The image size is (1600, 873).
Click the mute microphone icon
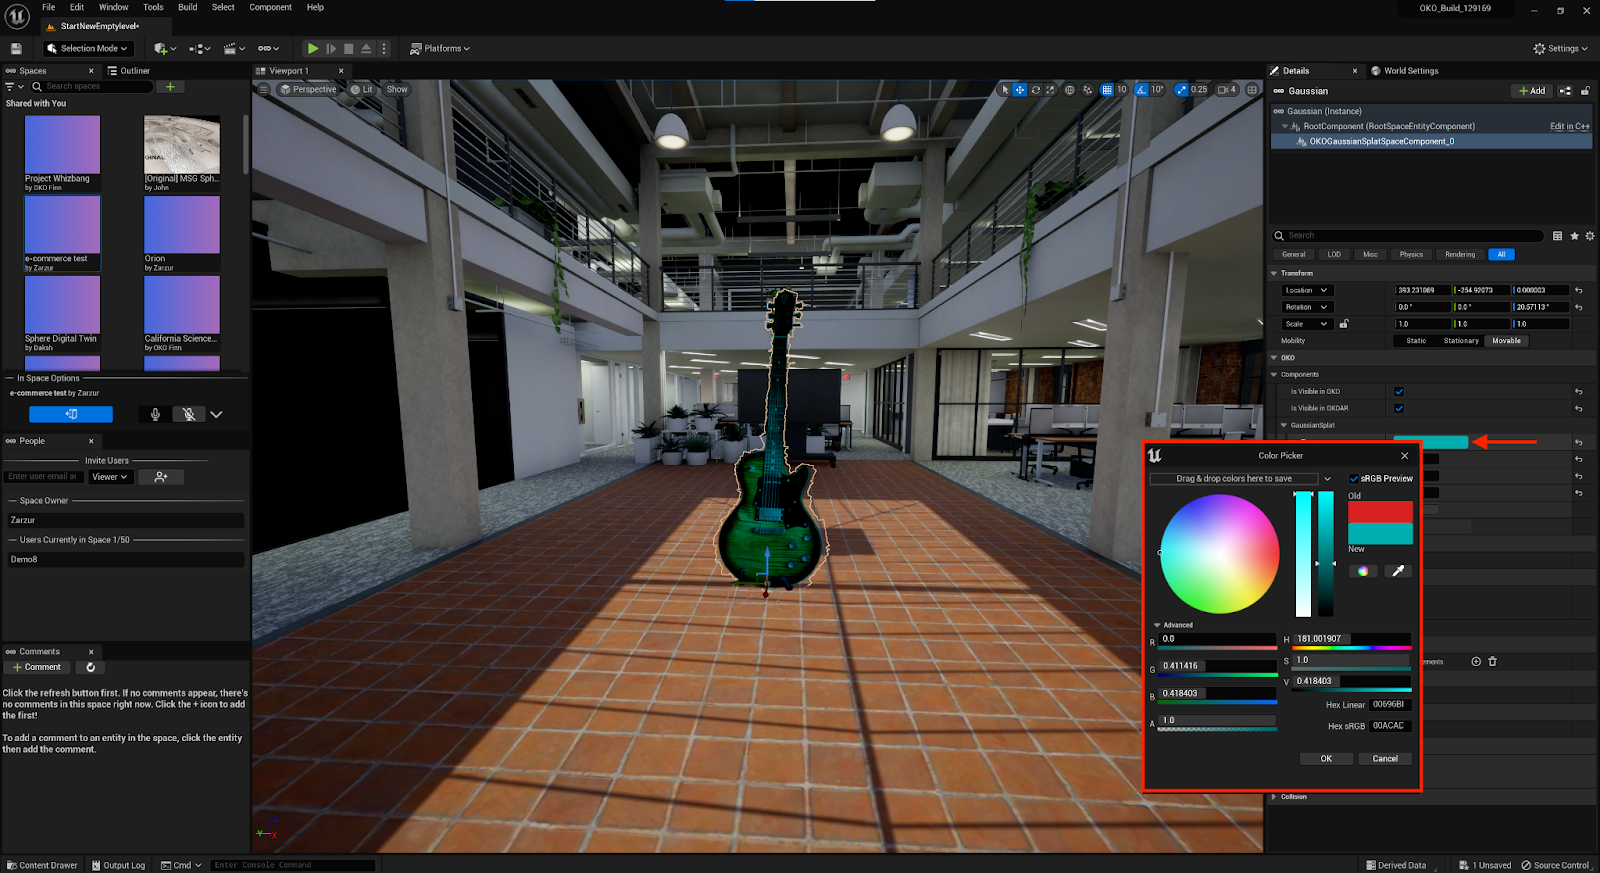click(188, 414)
